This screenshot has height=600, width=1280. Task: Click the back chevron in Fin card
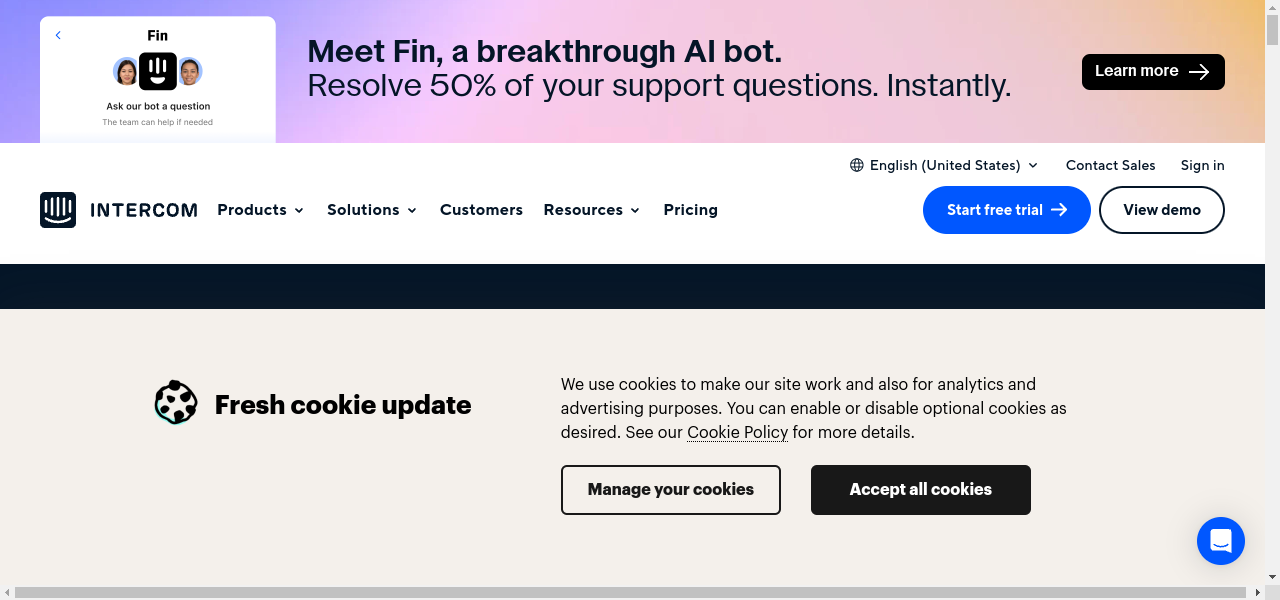tap(58, 36)
